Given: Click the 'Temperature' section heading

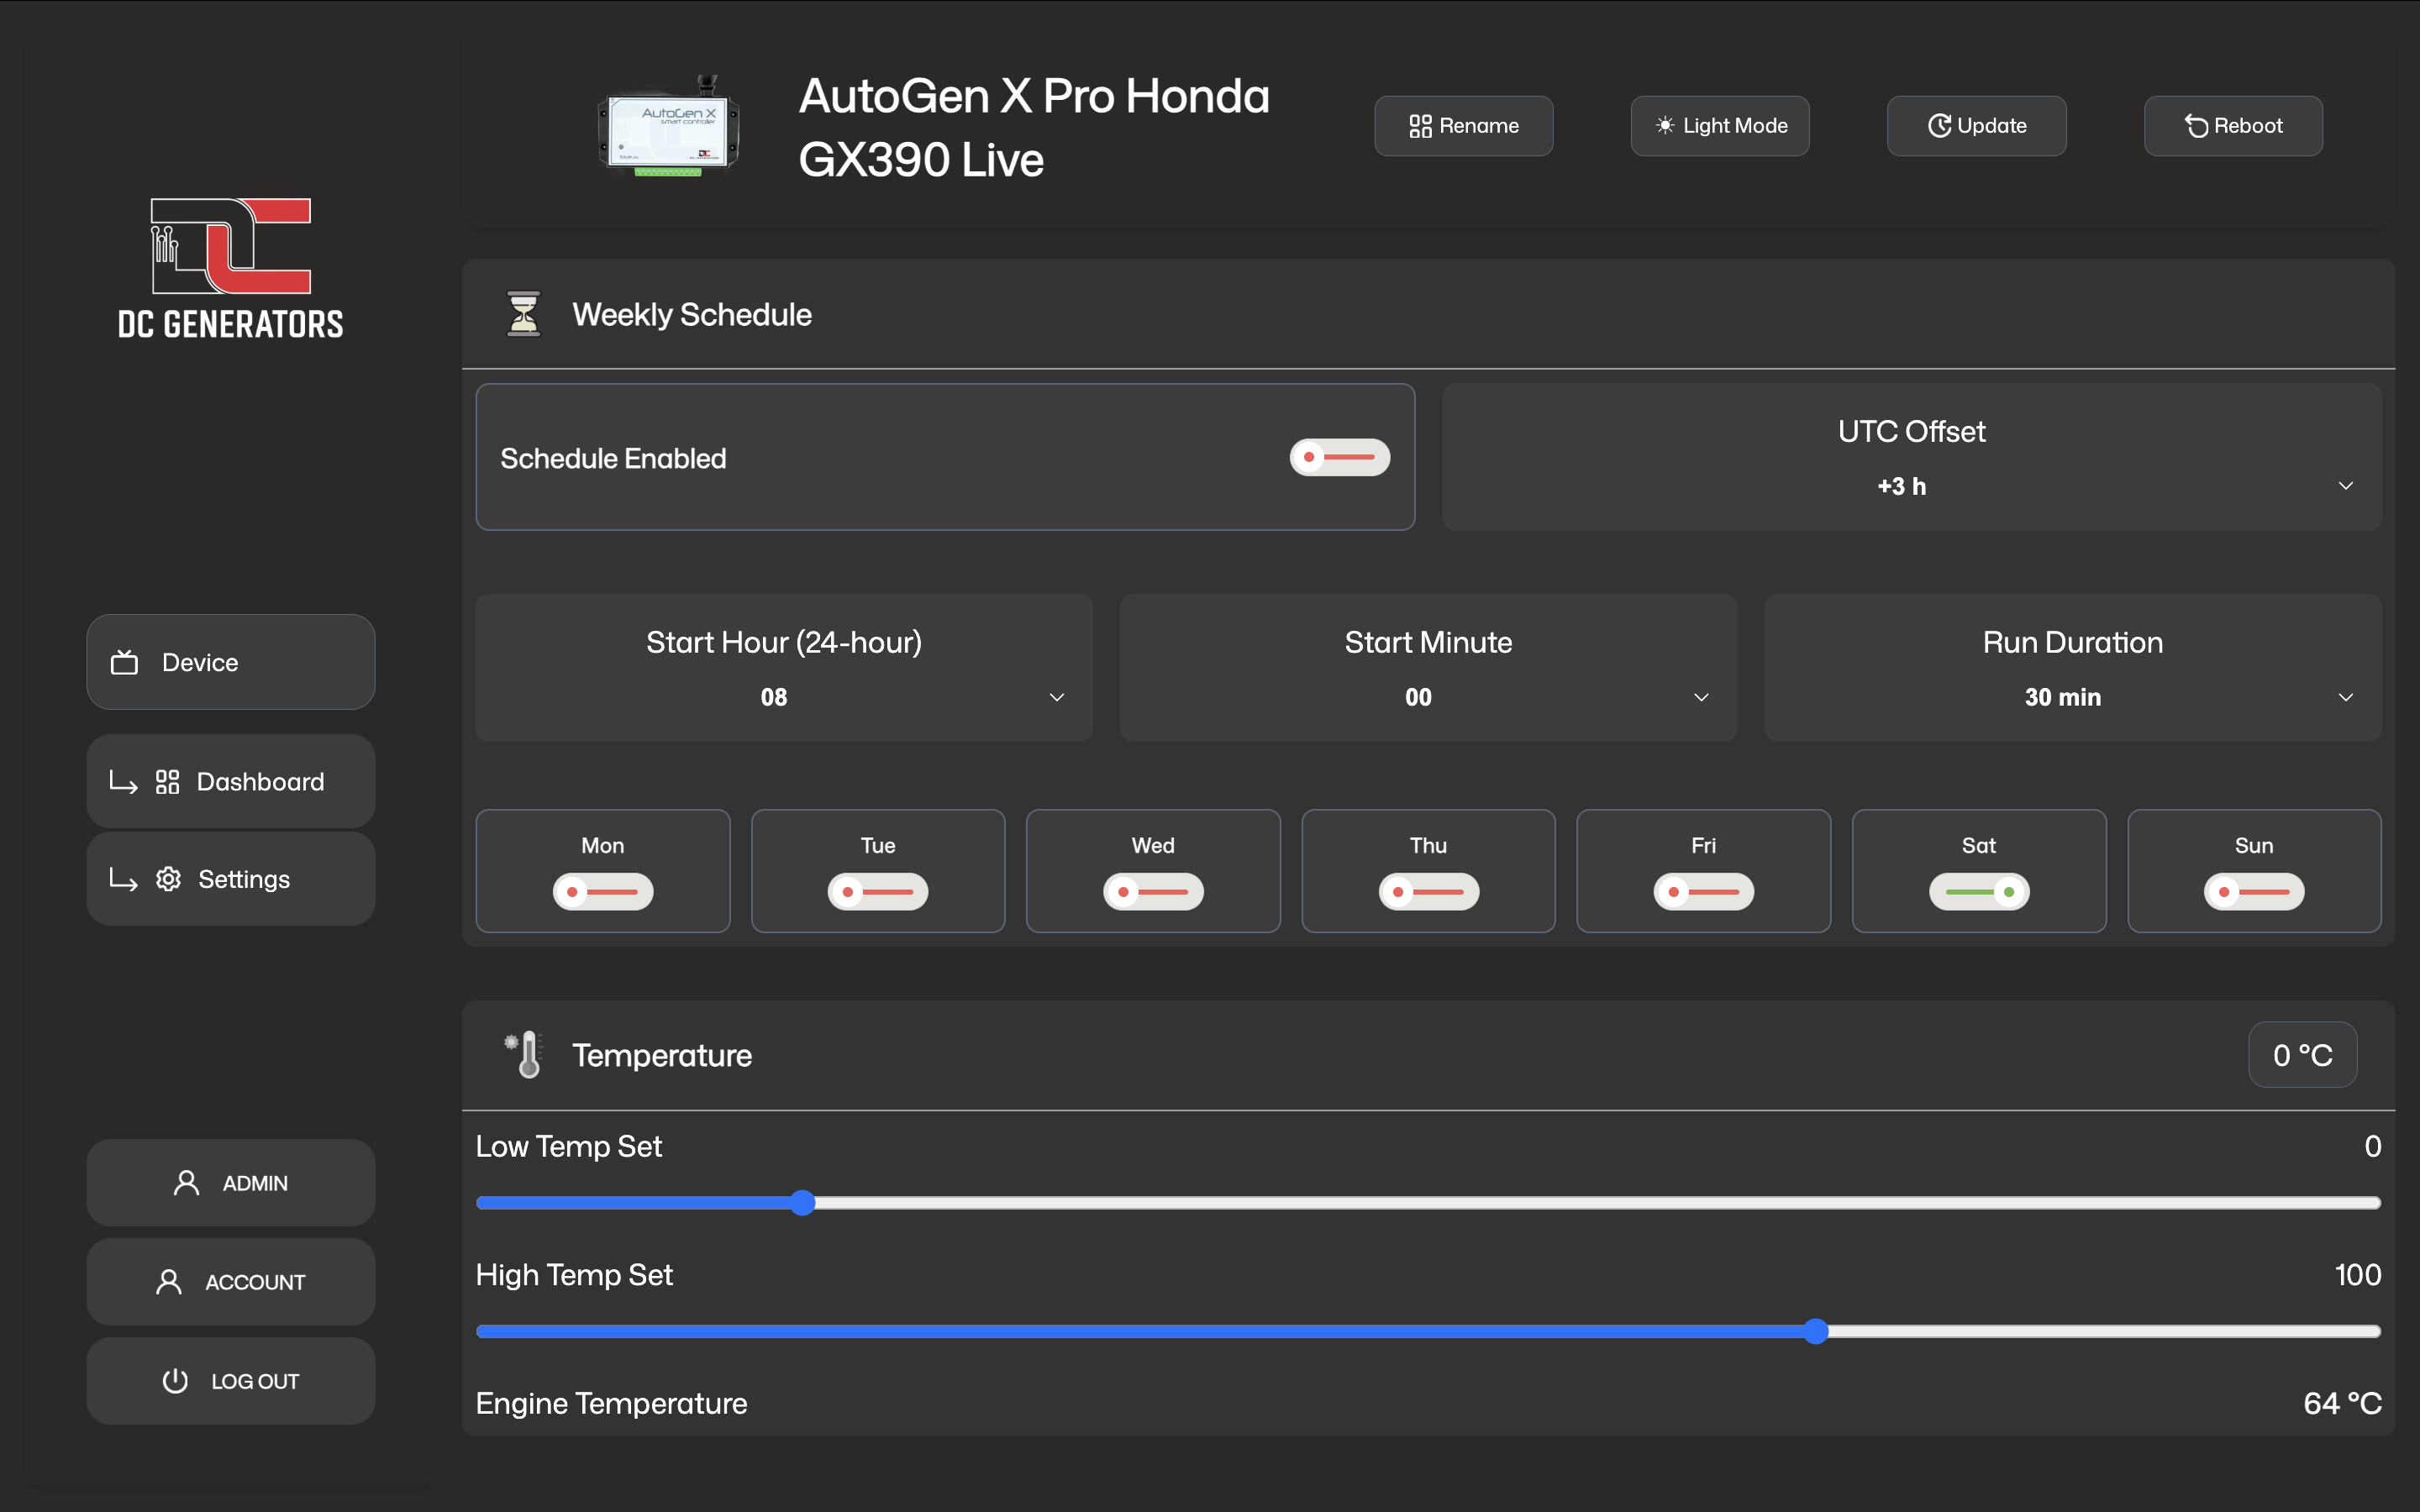Looking at the screenshot, I should click(x=662, y=1055).
